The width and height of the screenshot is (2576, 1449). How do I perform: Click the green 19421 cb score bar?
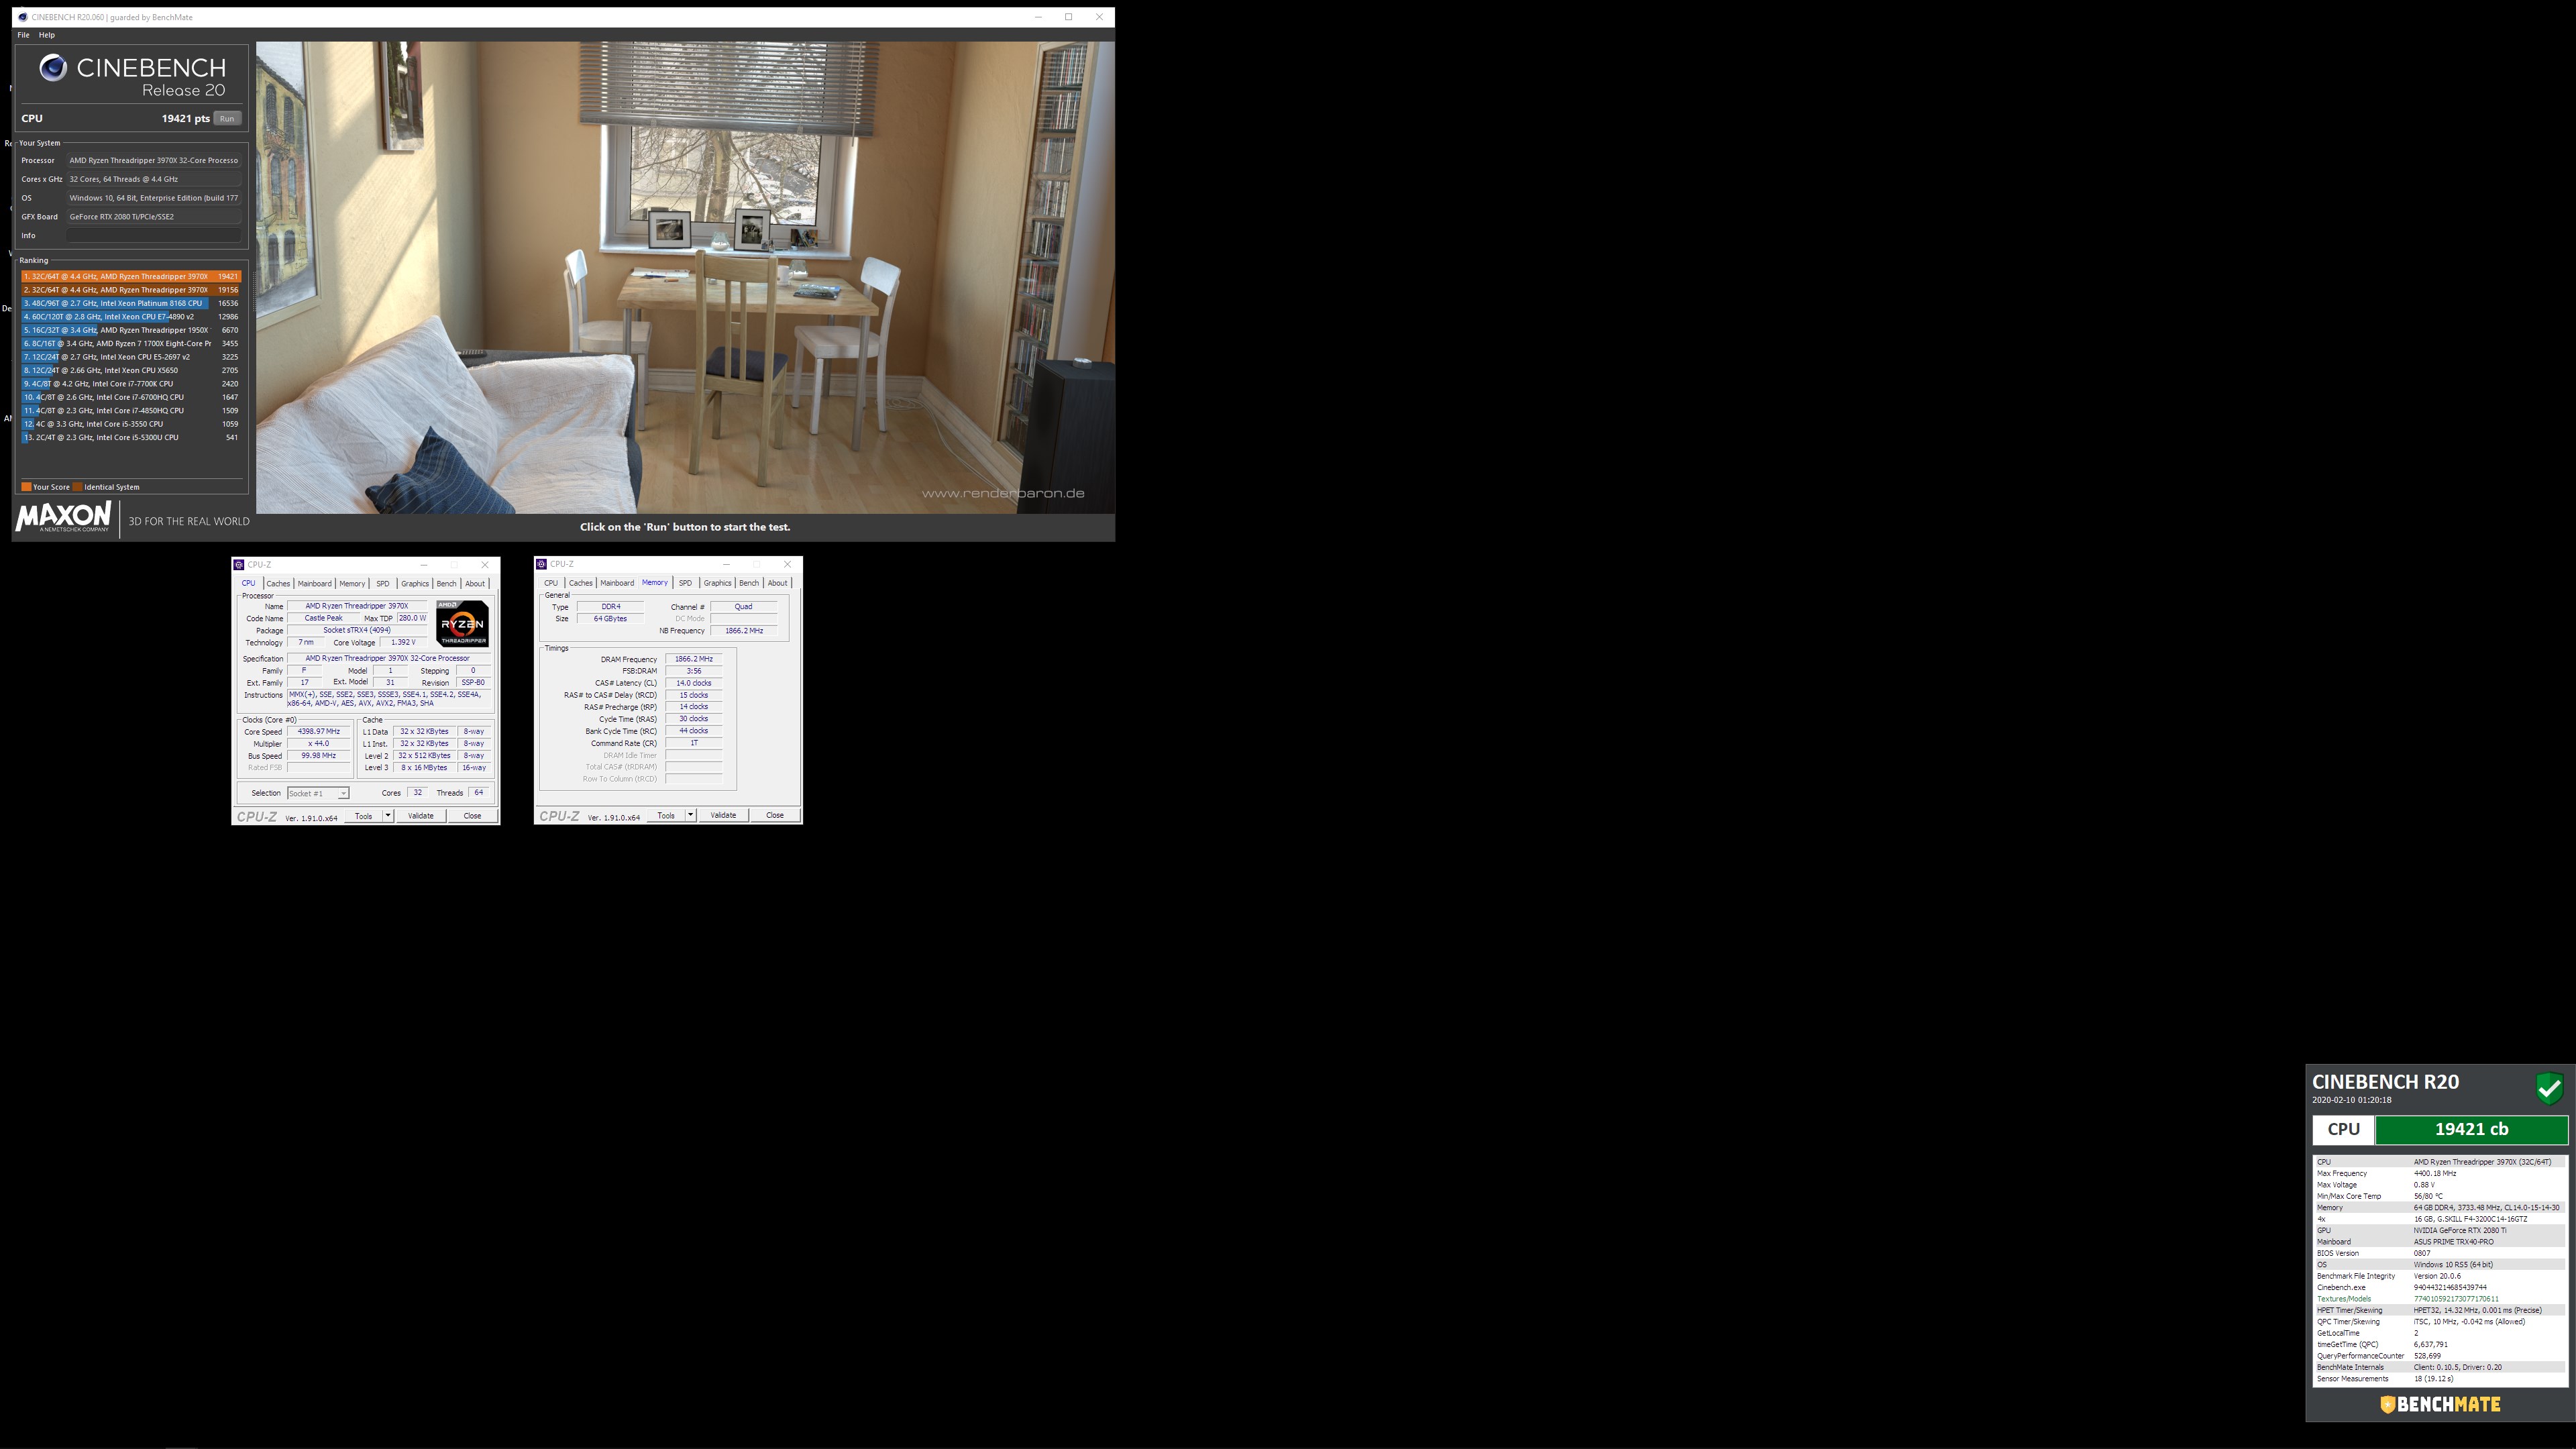[2471, 1129]
